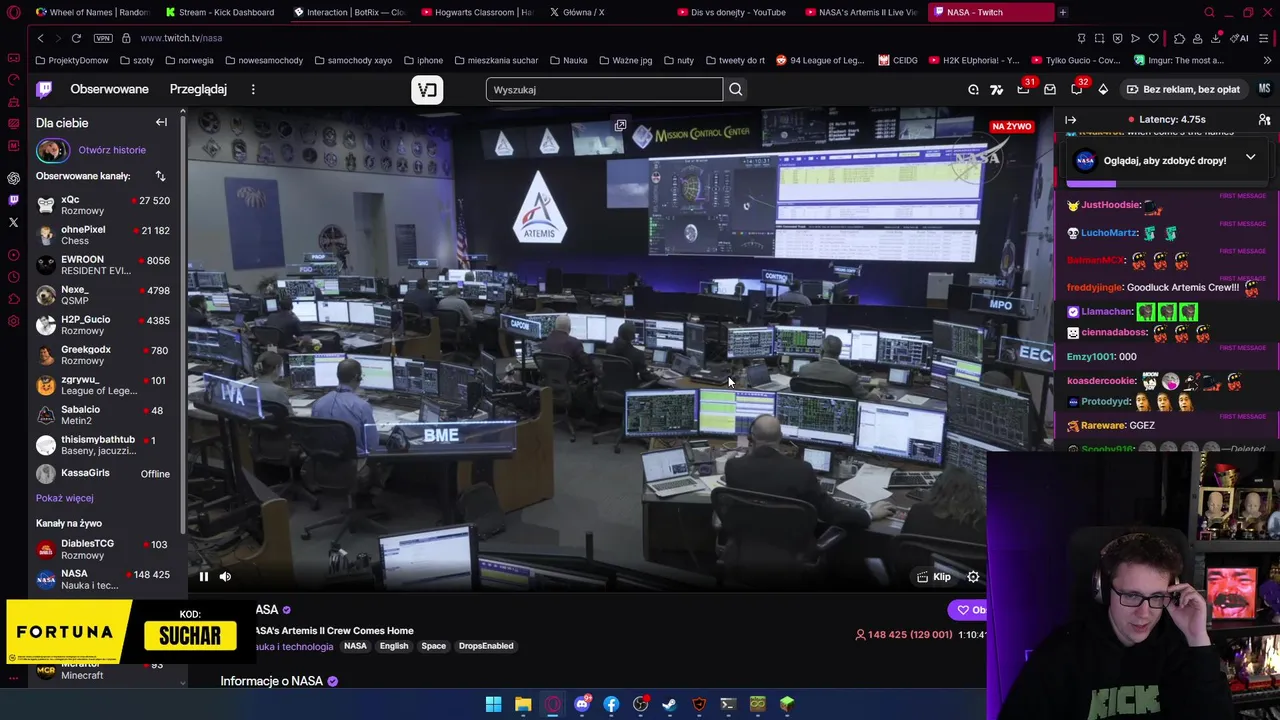The image size is (1280, 720).
Task: Open Discord from the taskbar
Action: [x=582, y=704]
